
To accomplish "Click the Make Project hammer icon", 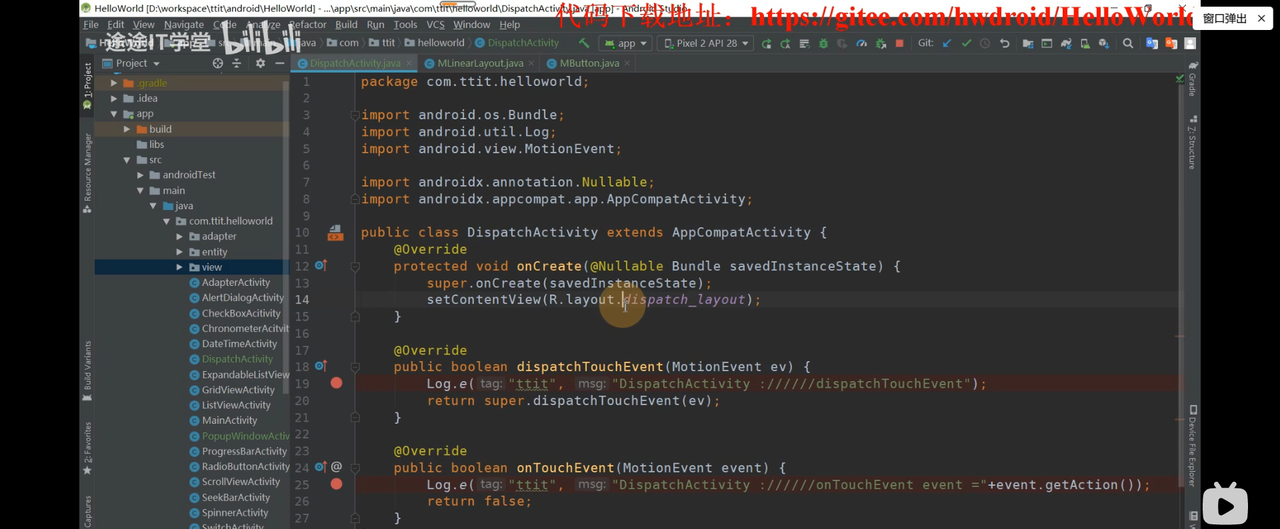I will point(584,43).
